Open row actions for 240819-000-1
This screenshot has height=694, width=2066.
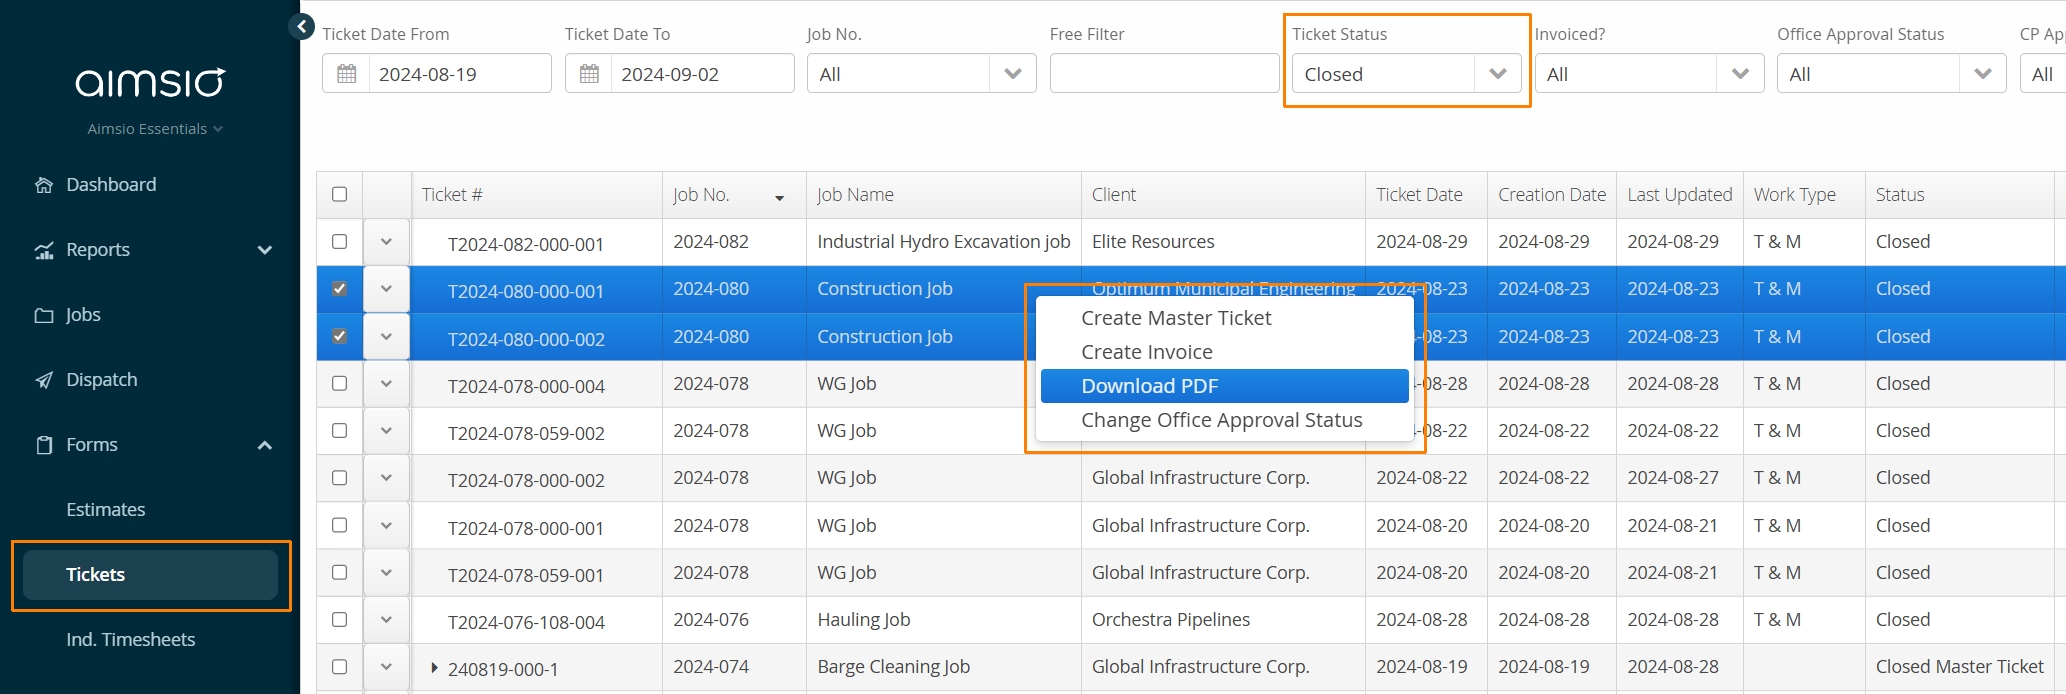click(x=386, y=667)
